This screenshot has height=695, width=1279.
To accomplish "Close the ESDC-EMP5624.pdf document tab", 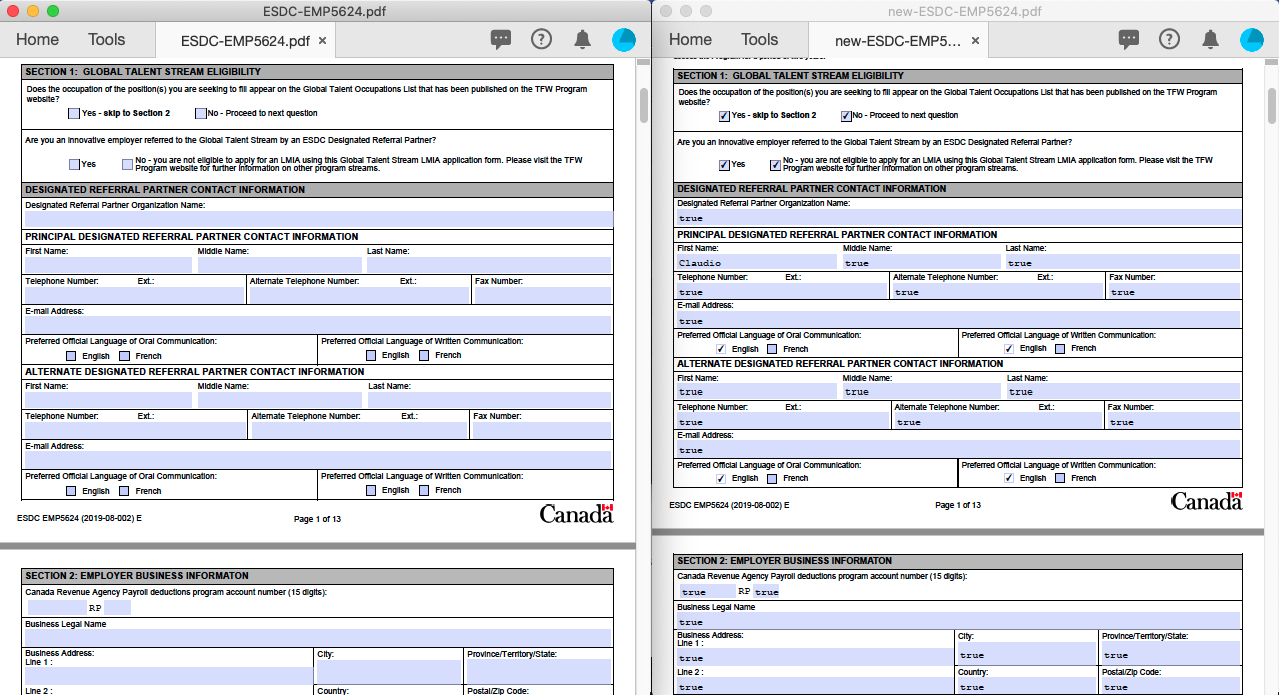I will pyautogui.click(x=322, y=41).
